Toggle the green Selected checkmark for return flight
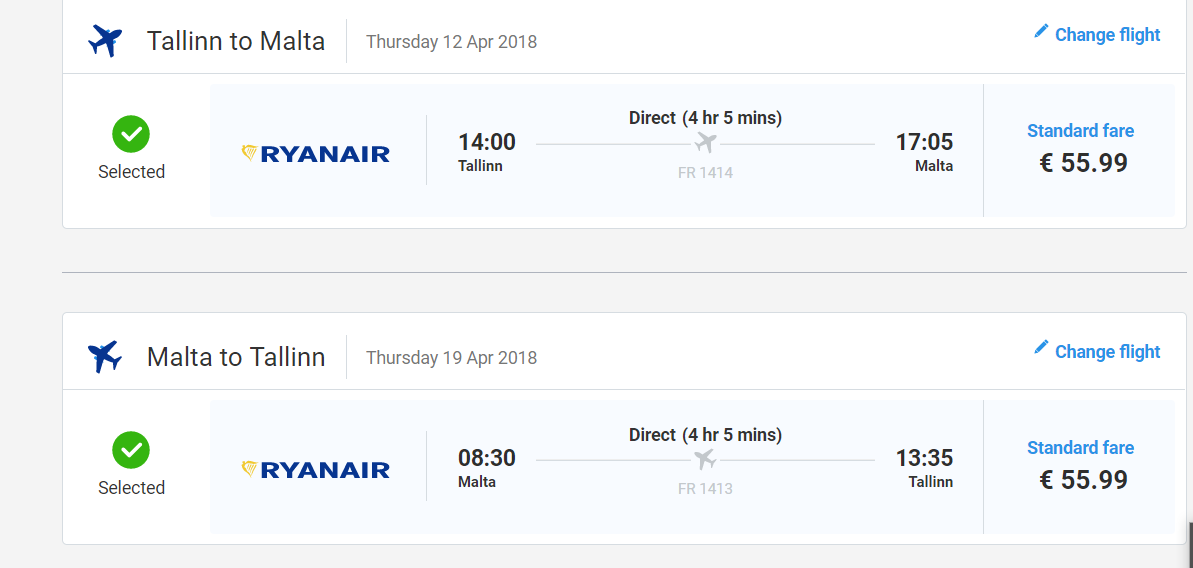Viewport: 1193px width, 568px height. tap(131, 450)
